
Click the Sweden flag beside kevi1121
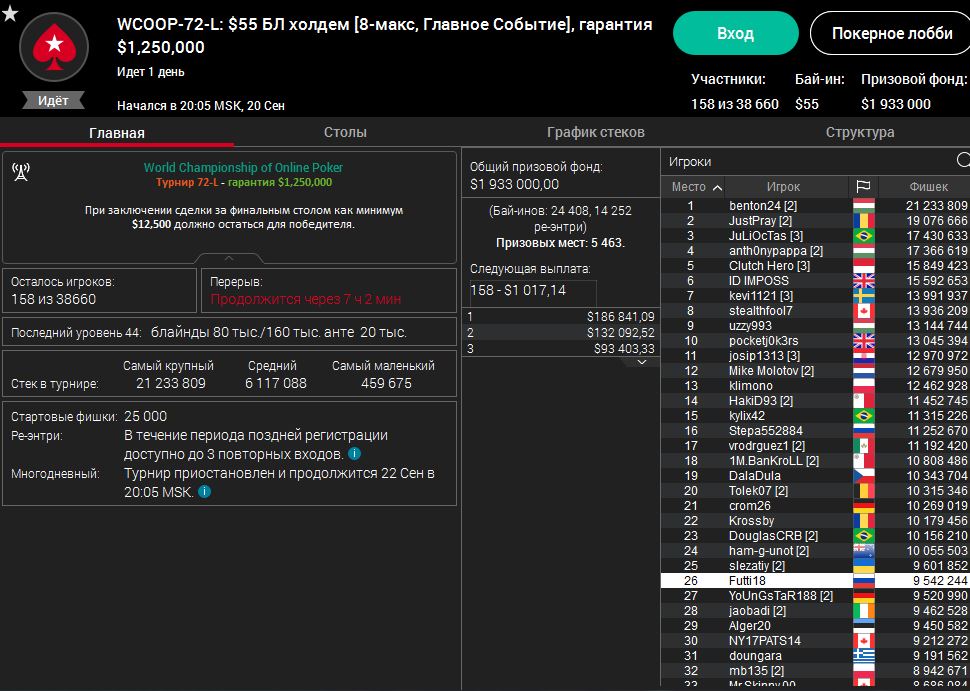click(864, 296)
